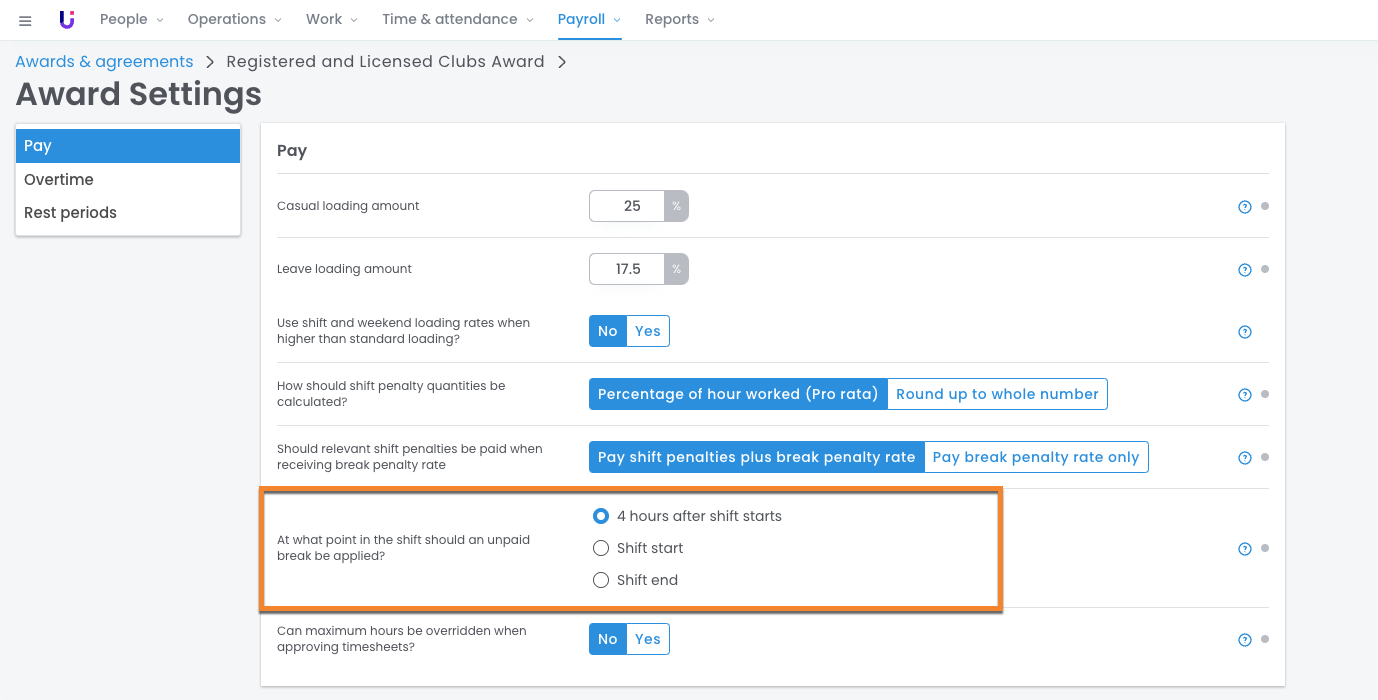Open help for maximum hours override
The width and height of the screenshot is (1378, 700).
click(x=1245, y=640)
